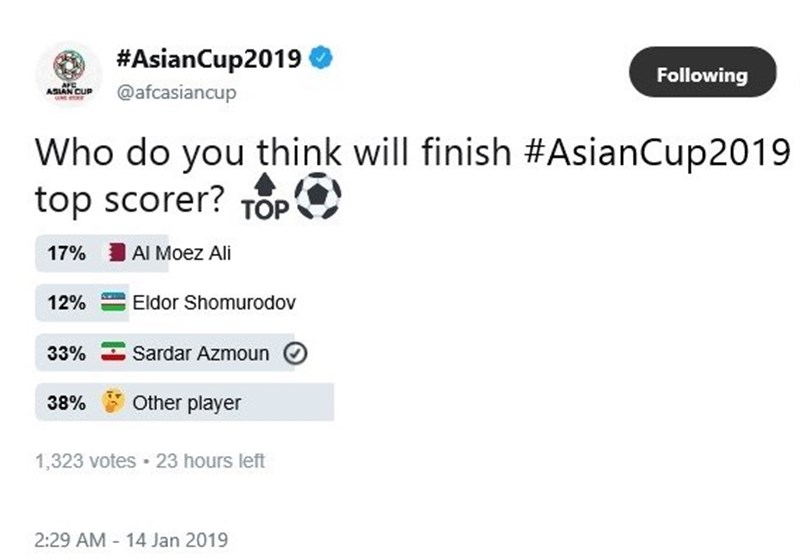This screenshot has width=800, height=557.
Task: Click the thinking face emoji
Action: point(112,403)
